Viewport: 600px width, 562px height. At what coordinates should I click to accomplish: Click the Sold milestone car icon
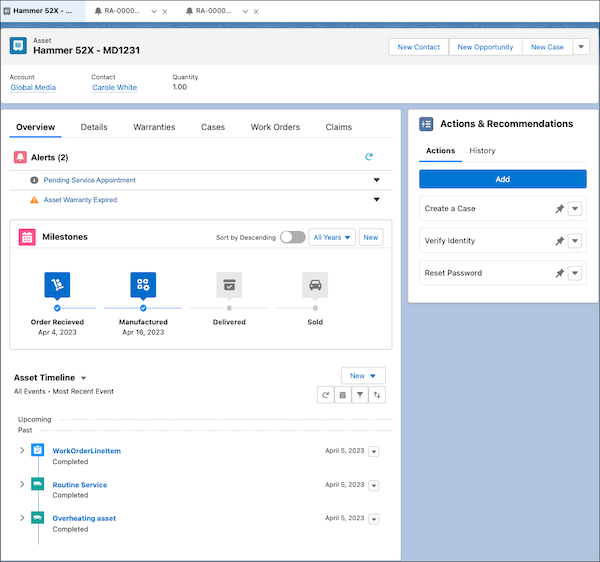coord(315,285)
